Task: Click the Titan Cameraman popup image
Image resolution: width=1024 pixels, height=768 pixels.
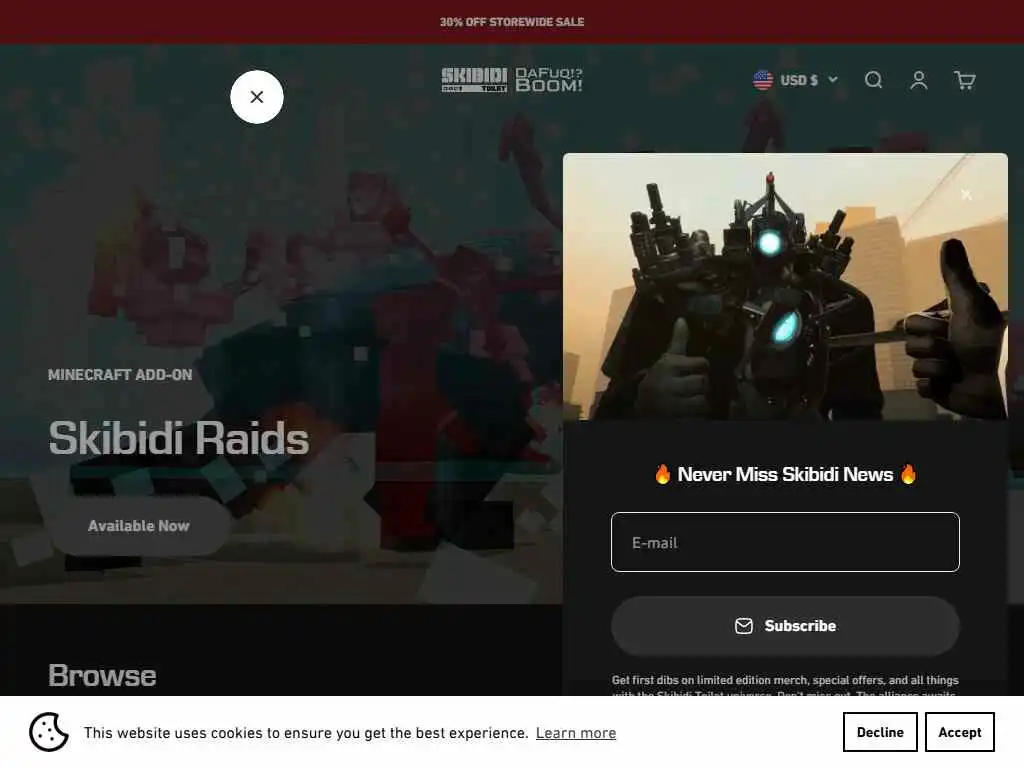Action: 785,287
